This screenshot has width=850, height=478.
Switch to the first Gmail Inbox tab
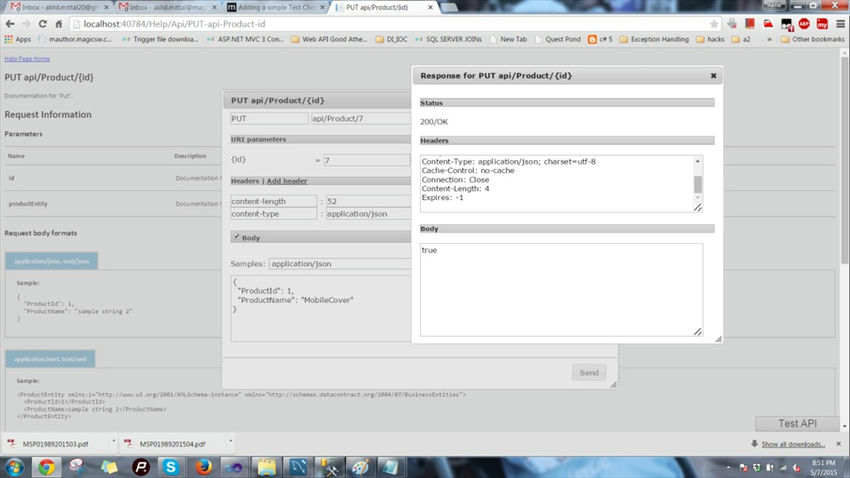point(59,7)
